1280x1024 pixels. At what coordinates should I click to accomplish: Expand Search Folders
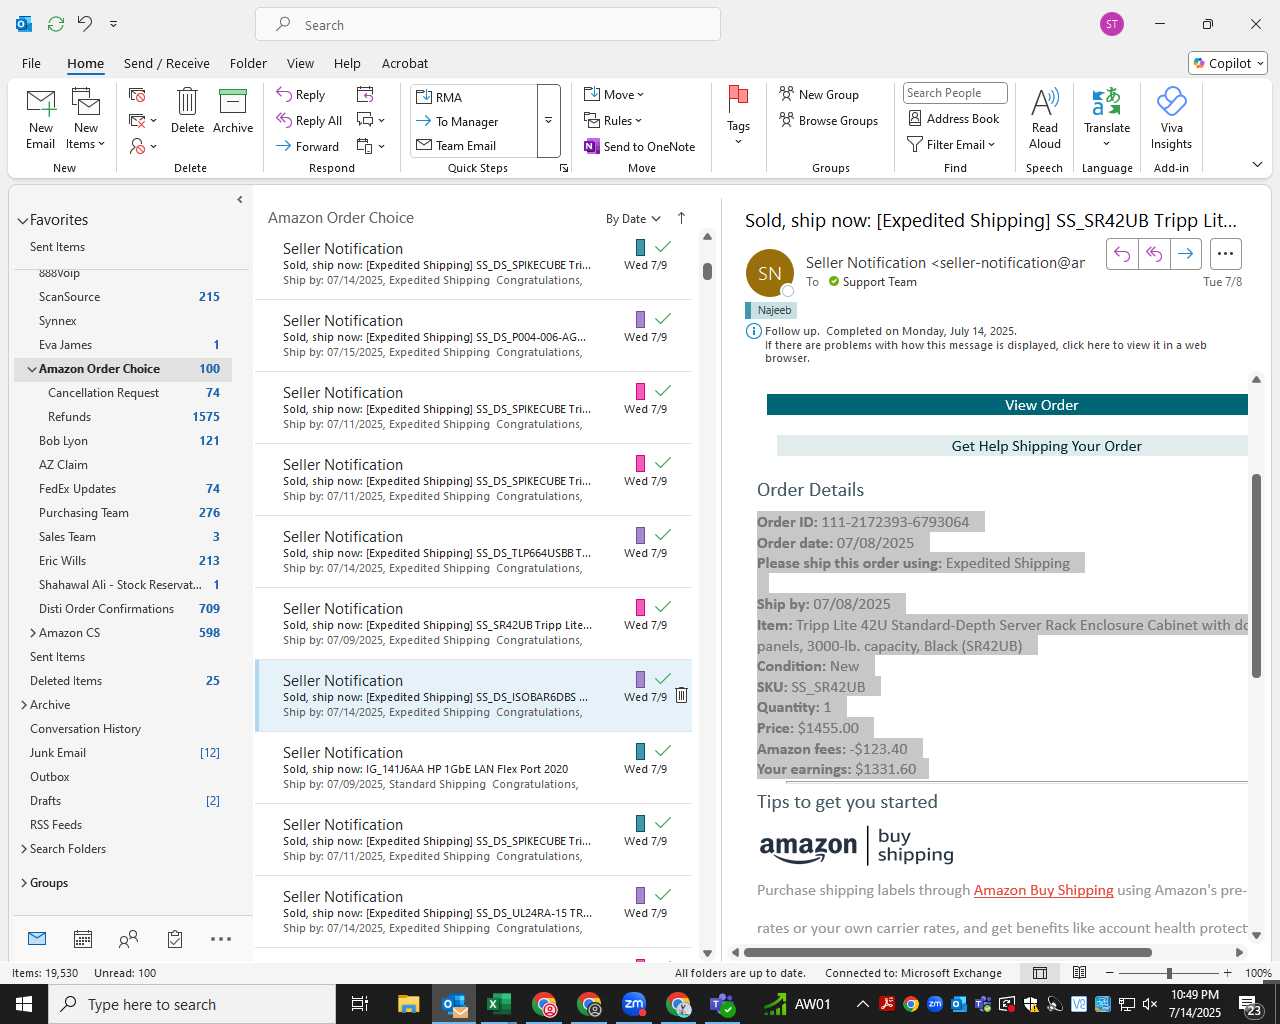[23, 849]
